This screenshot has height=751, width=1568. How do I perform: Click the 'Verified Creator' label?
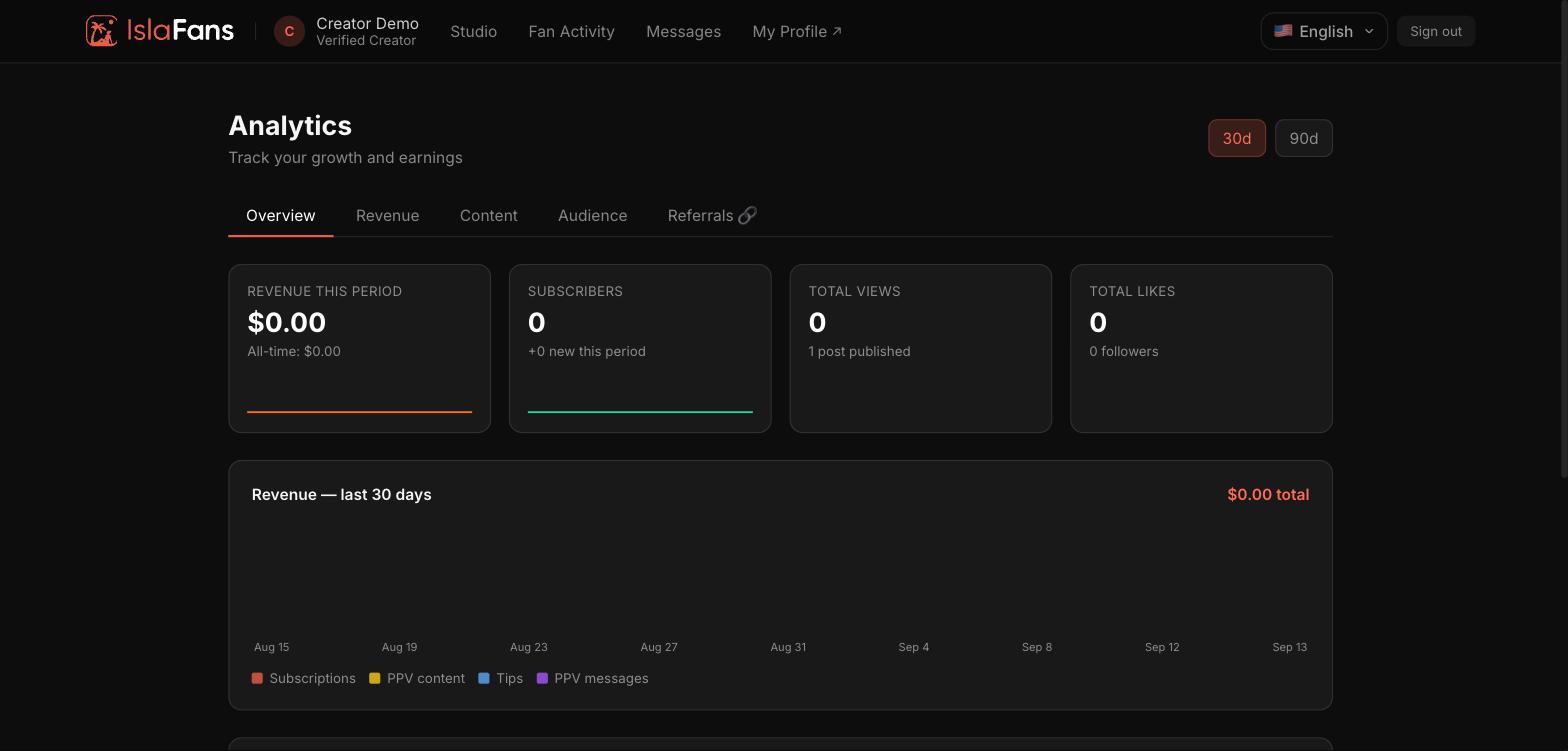pyautogui.click(x=366, y=41)
